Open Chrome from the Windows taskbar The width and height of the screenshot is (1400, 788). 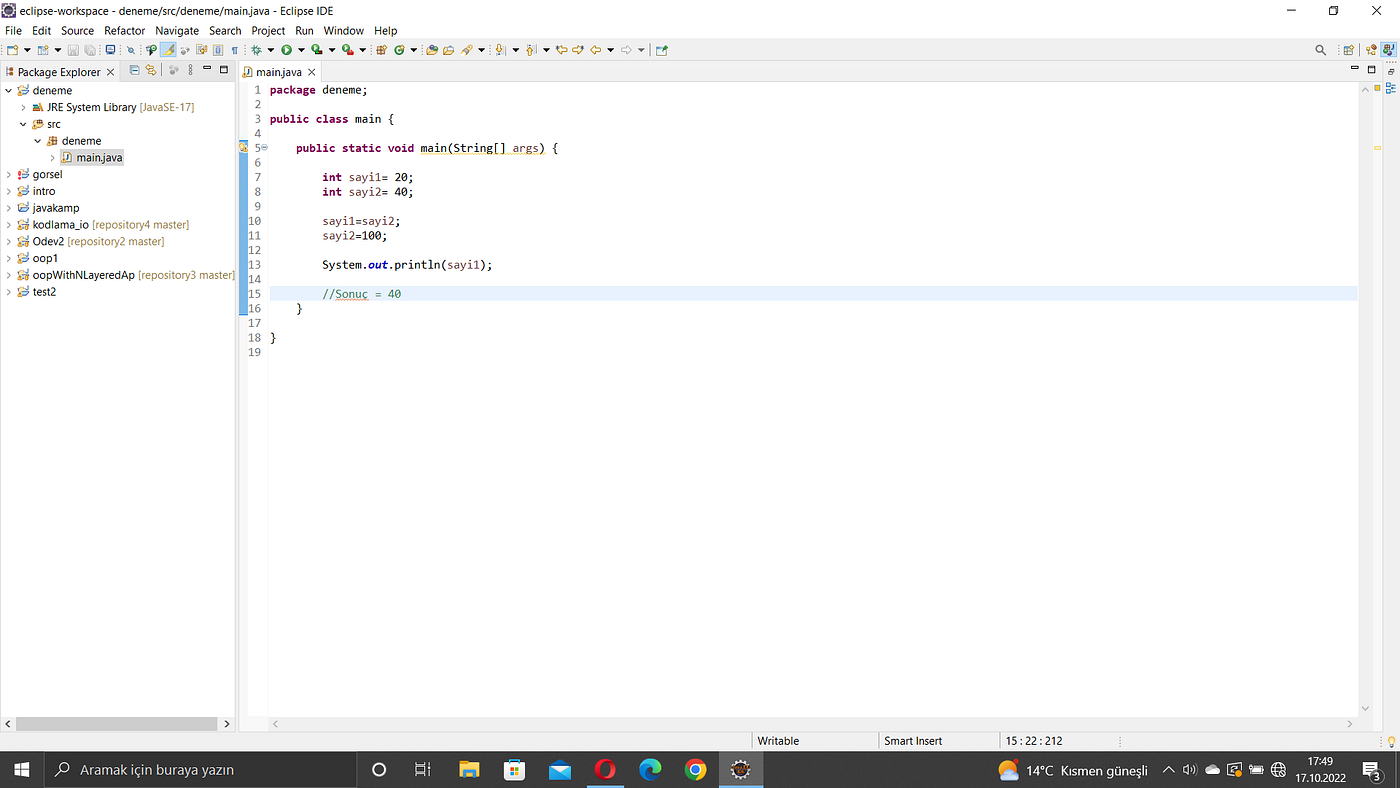coord(696,769)
